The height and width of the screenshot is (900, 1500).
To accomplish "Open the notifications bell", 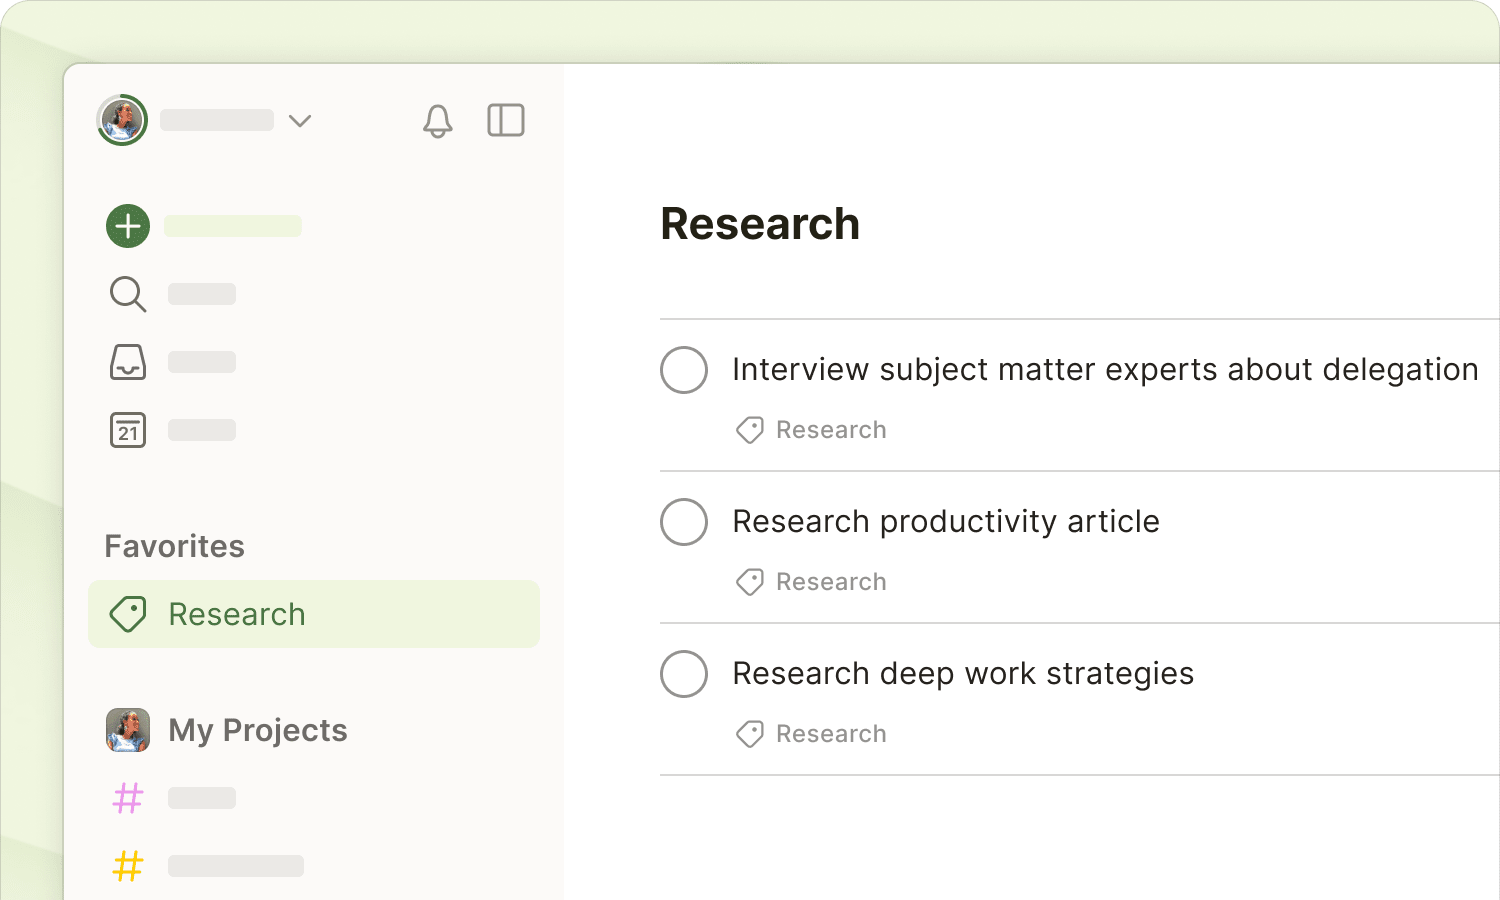I will (x=437, y=120).
